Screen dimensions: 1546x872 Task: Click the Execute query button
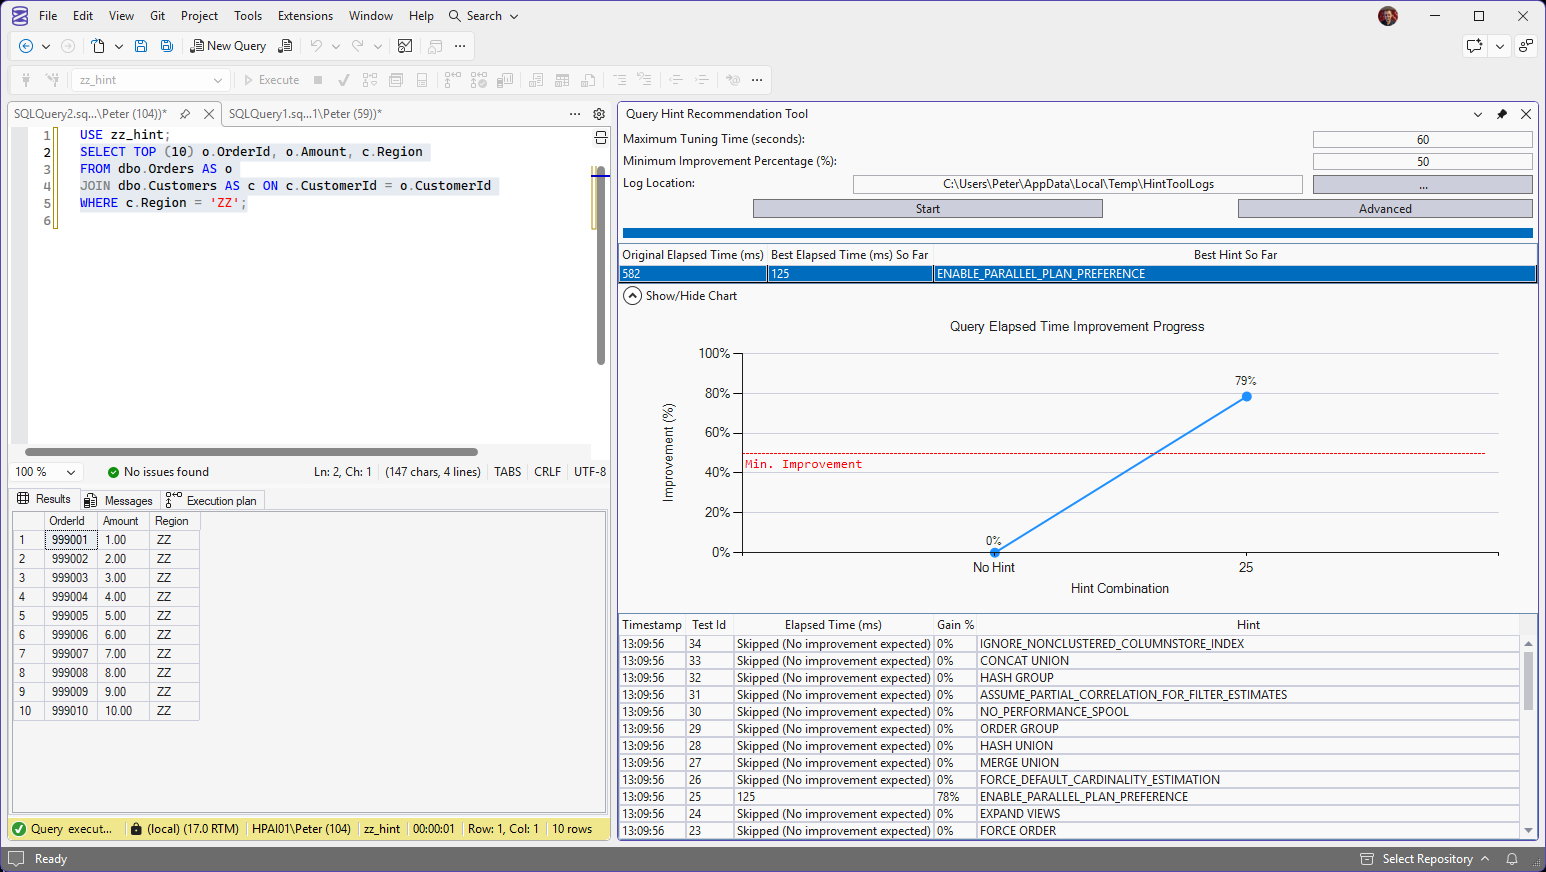271,80
